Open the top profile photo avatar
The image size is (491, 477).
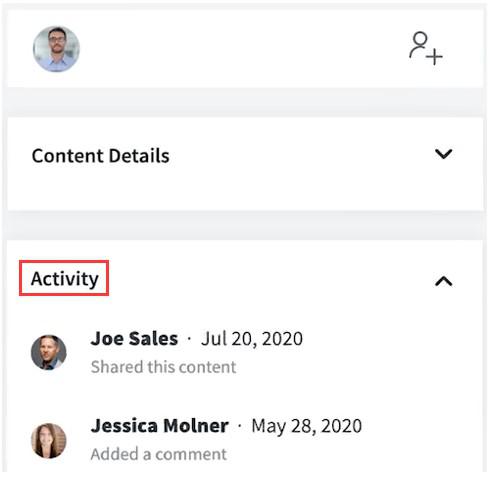tap(56, 49)
